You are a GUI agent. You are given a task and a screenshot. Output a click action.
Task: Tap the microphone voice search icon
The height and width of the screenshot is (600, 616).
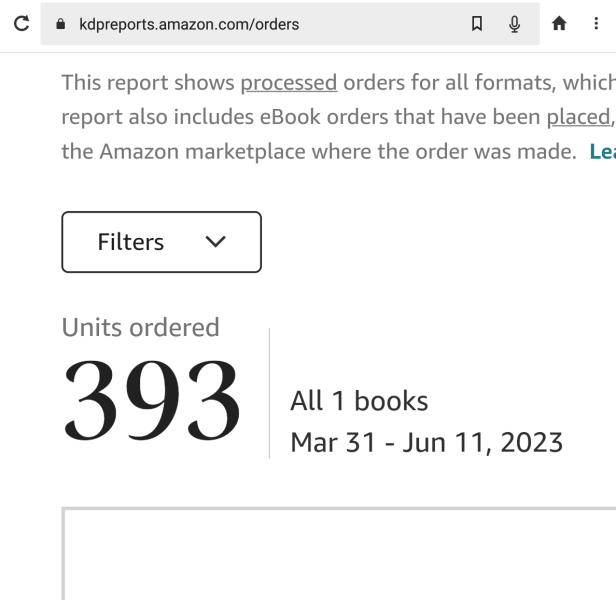pyautogui.click(x=514, y=24)
